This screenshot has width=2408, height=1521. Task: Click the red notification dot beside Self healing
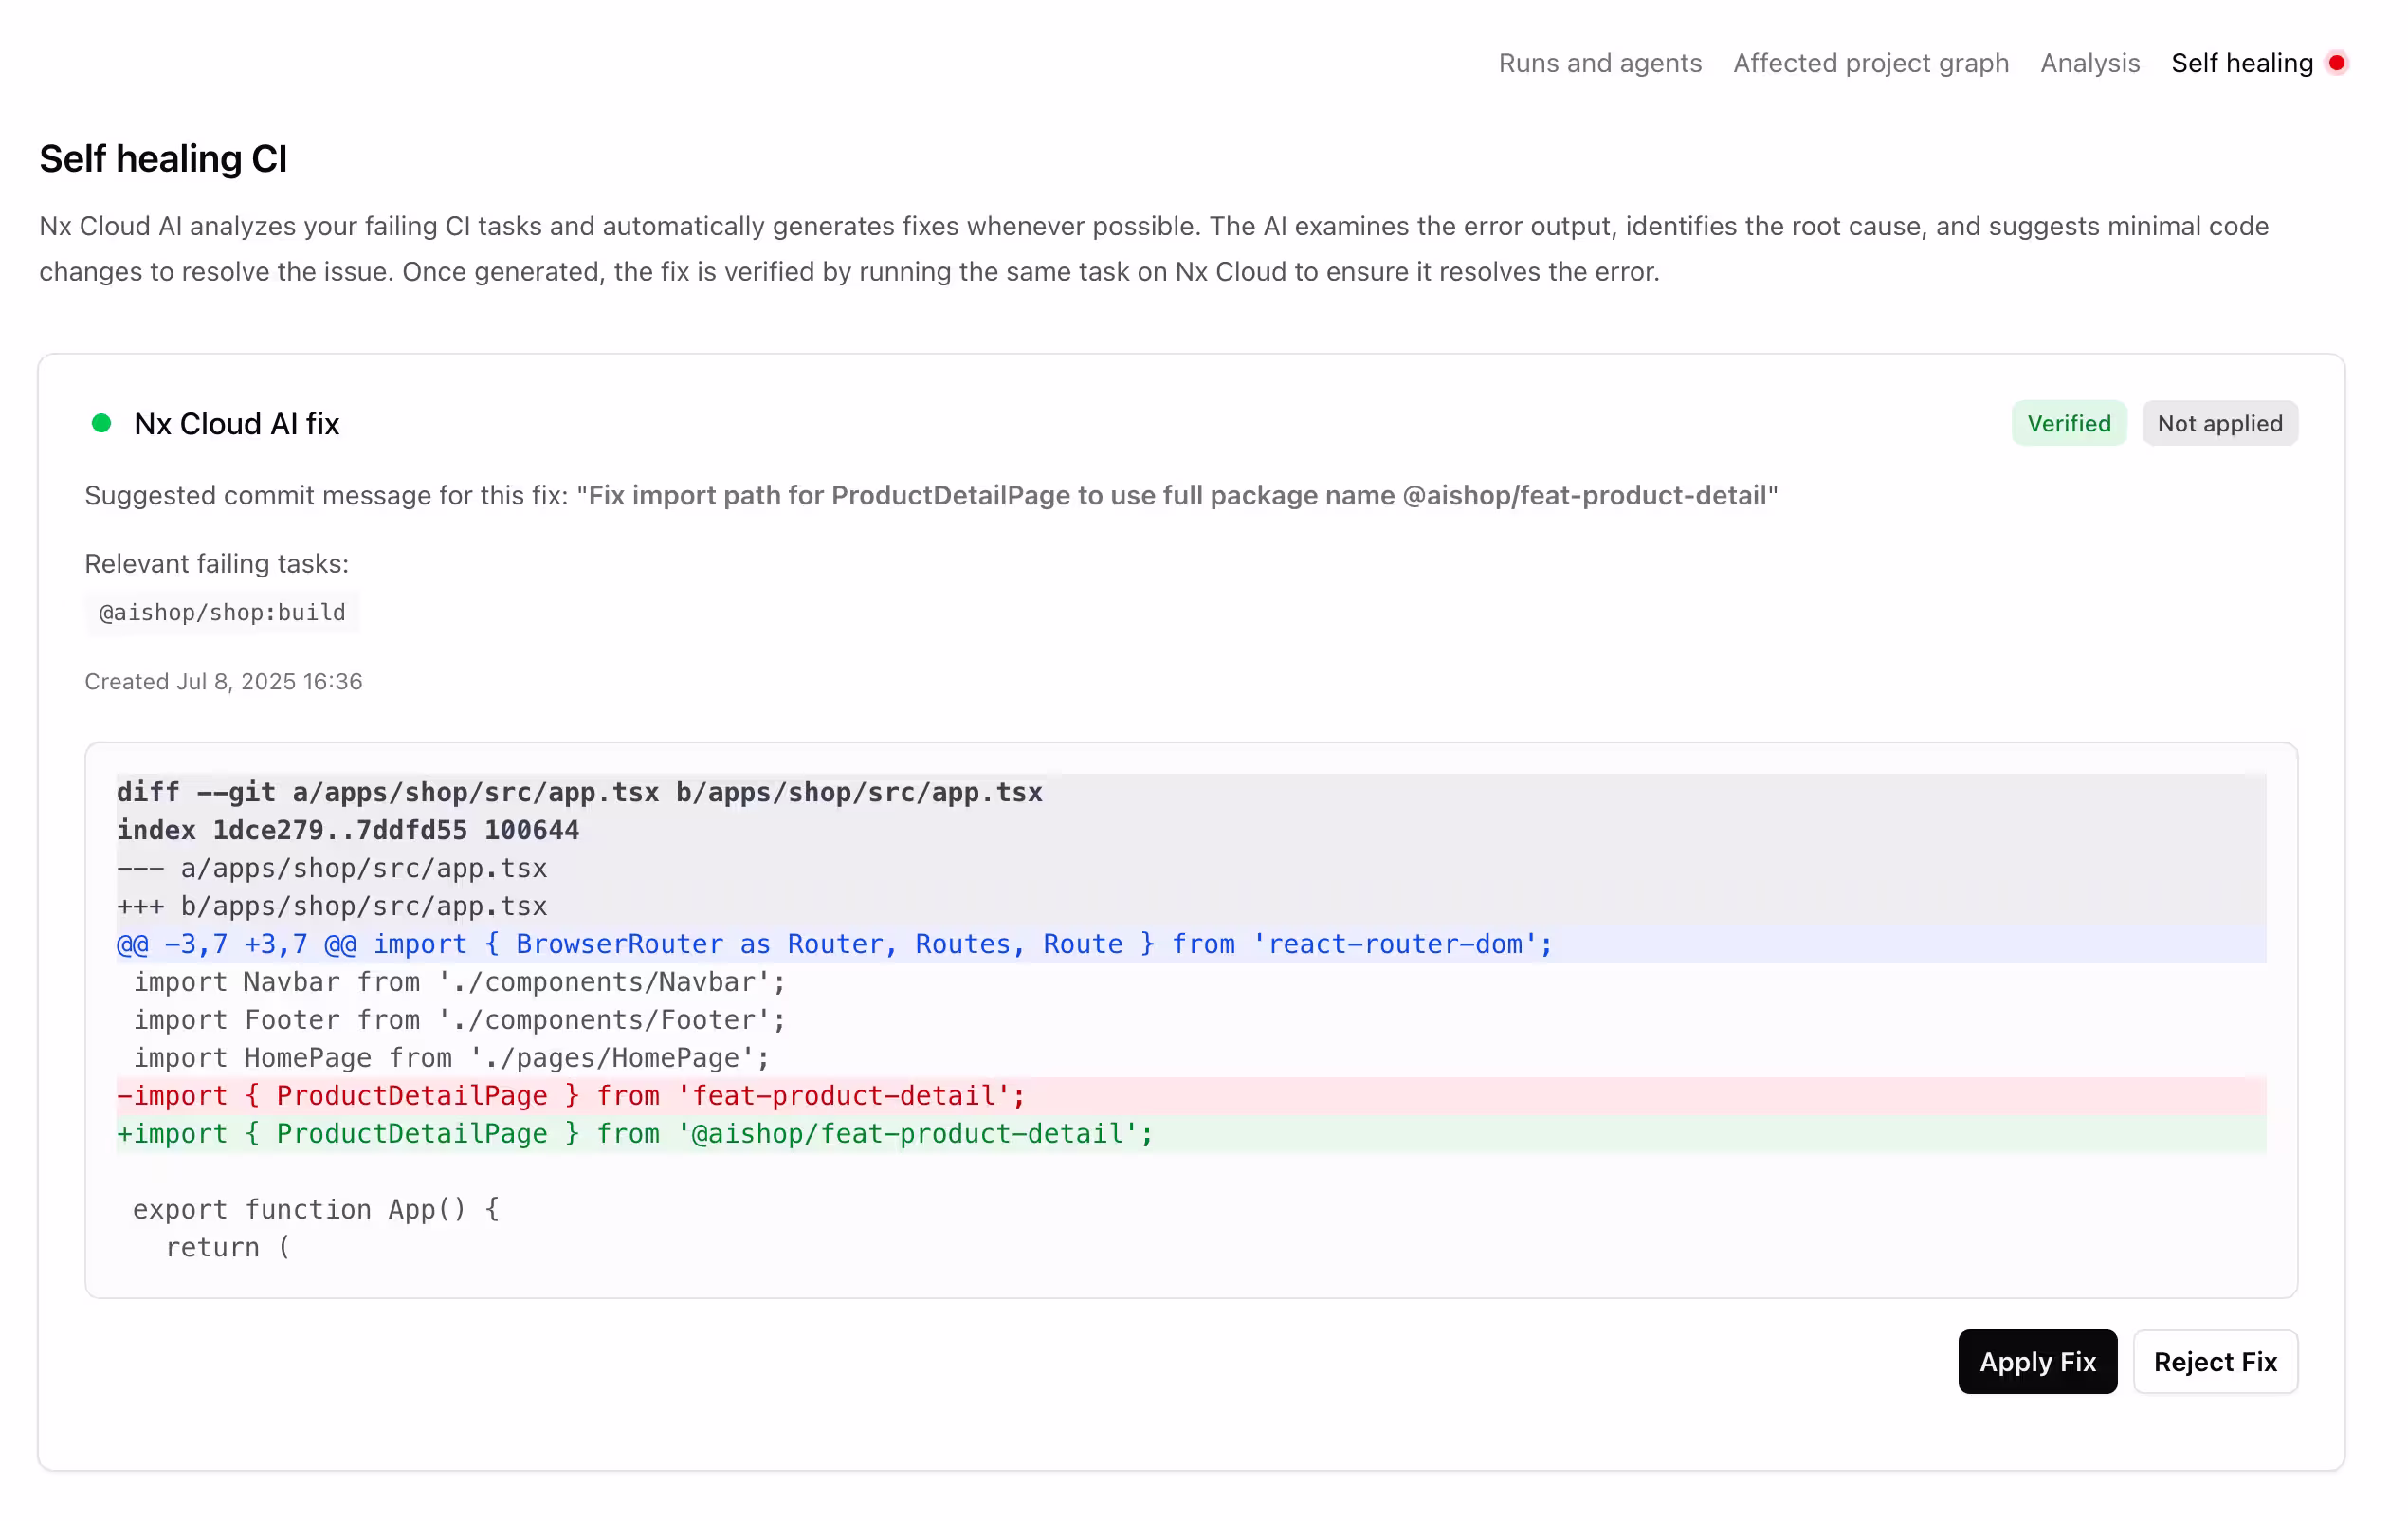coord(2337,62)
